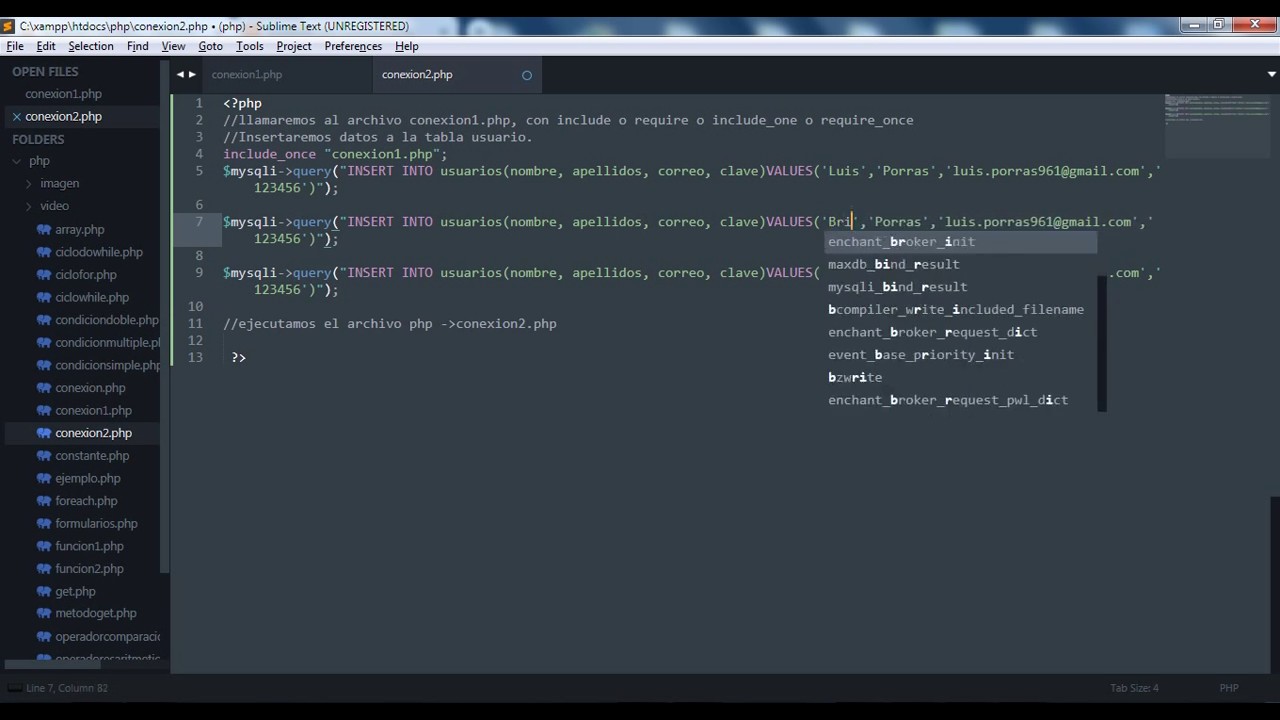Expand the imagen folder
Viewport: 1280px width, 720px height.
(x=29, y=184)
